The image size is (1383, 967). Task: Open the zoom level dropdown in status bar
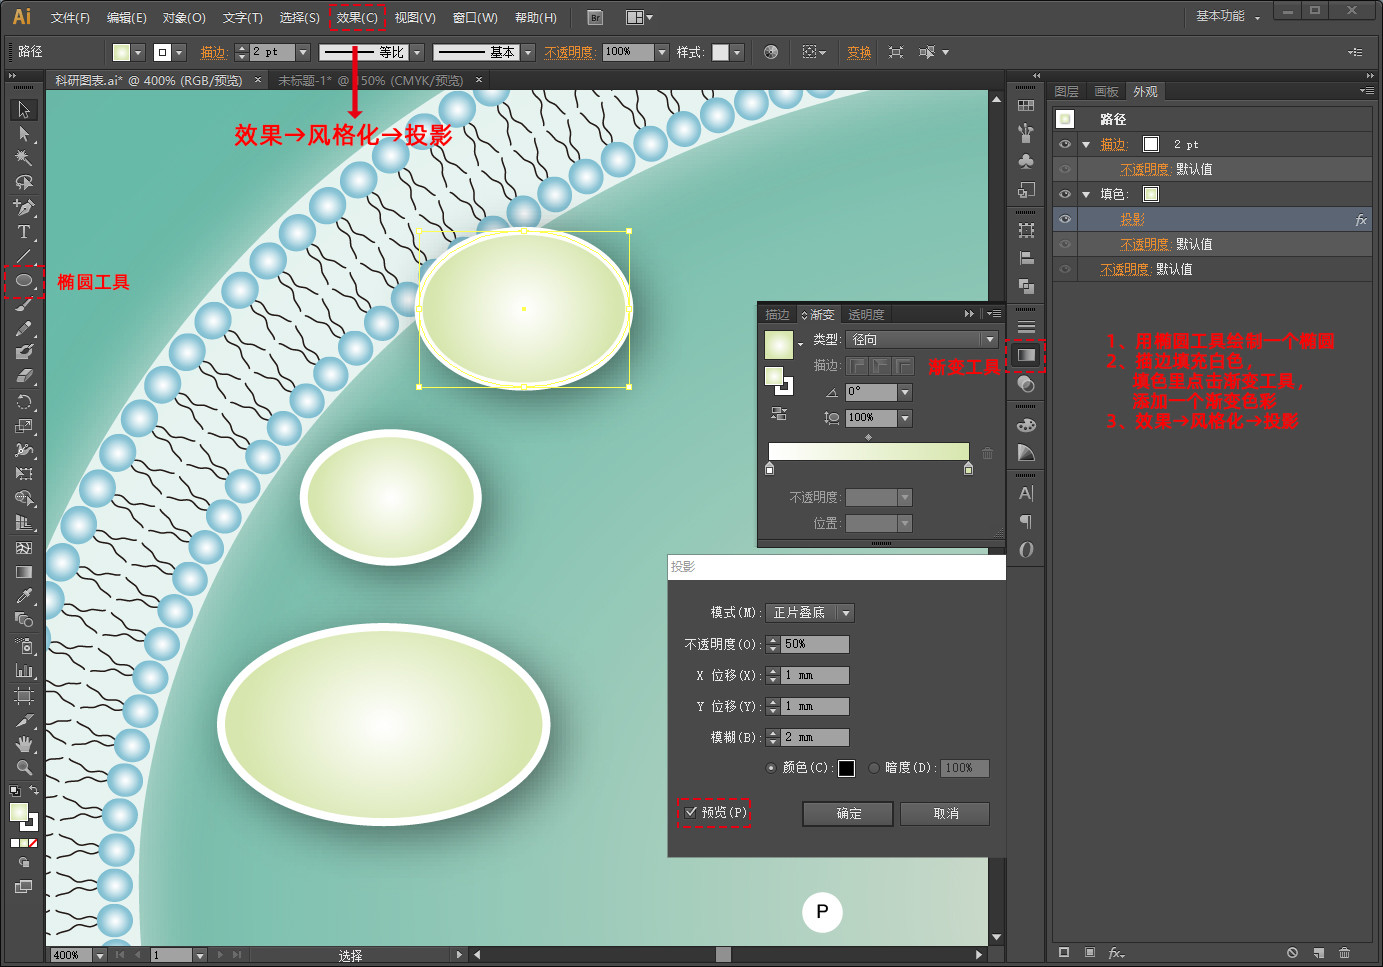coord(99,955)
